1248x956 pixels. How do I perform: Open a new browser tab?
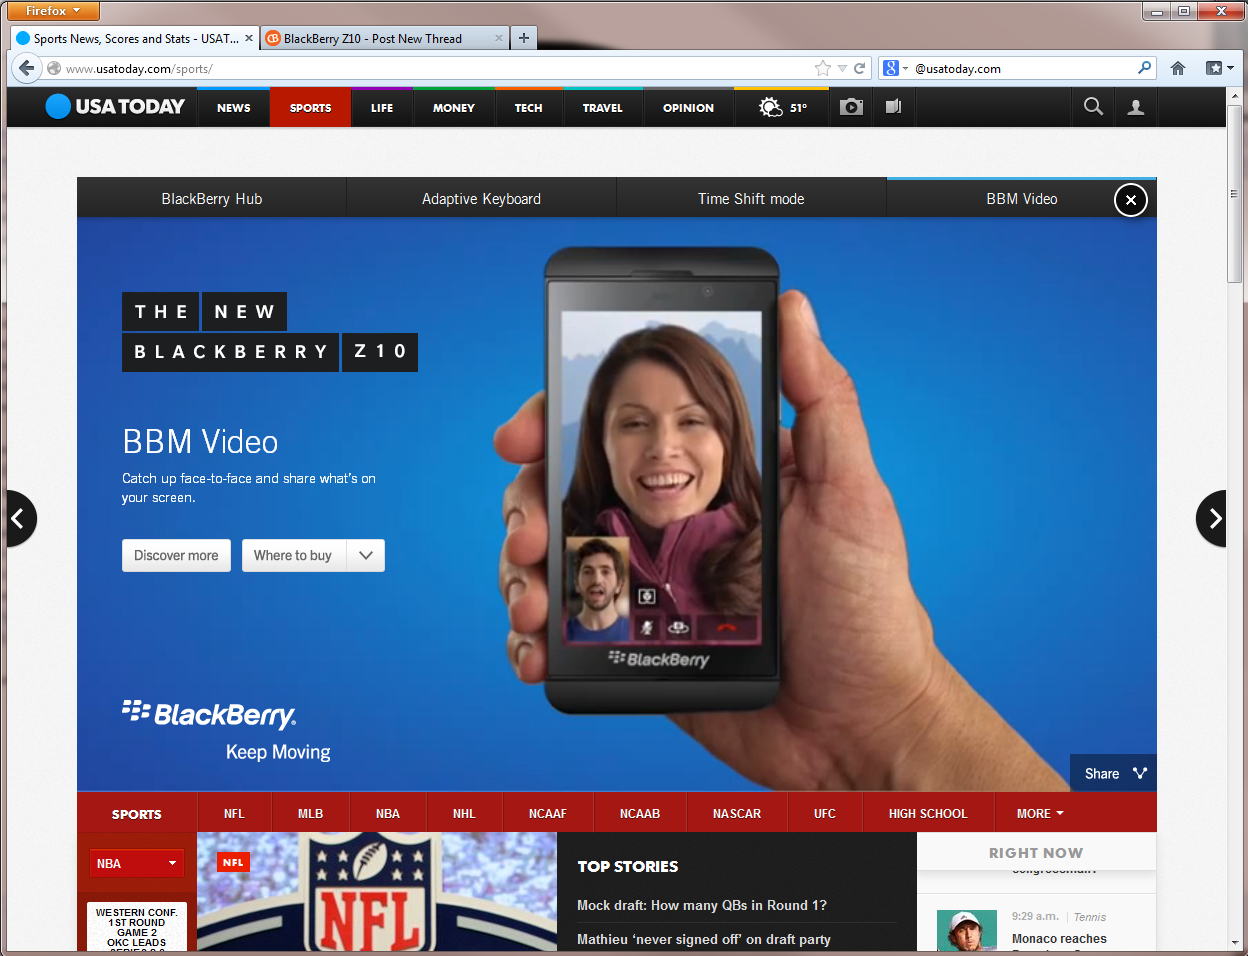tap(524, 38)
